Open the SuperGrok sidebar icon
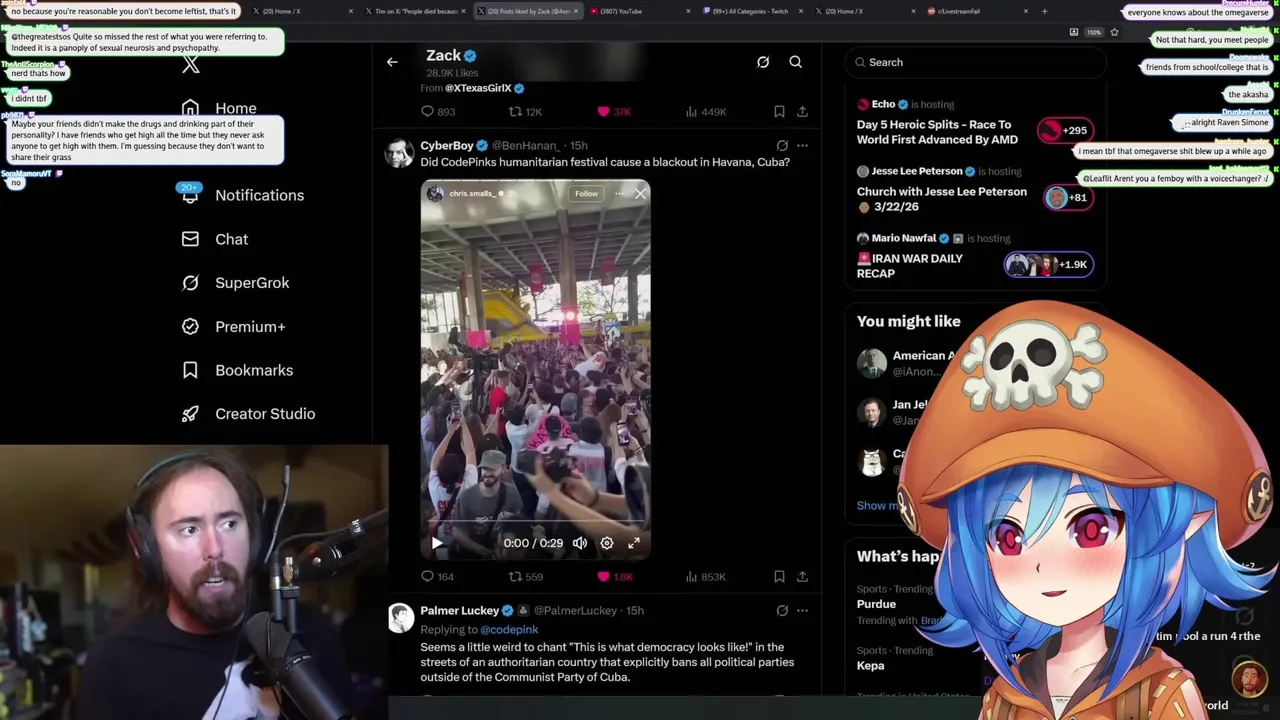Screen dimensions: 1280x720 190,283
